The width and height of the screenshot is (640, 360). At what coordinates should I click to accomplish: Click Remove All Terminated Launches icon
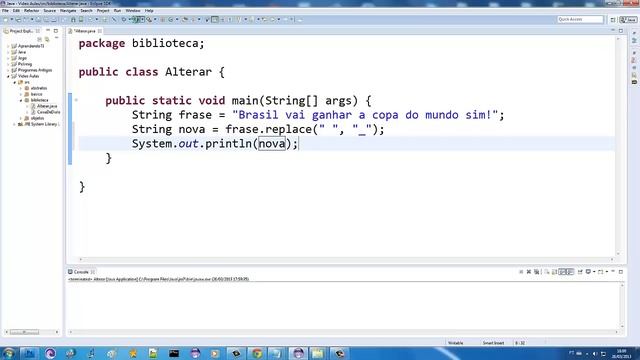click(537, 272)
